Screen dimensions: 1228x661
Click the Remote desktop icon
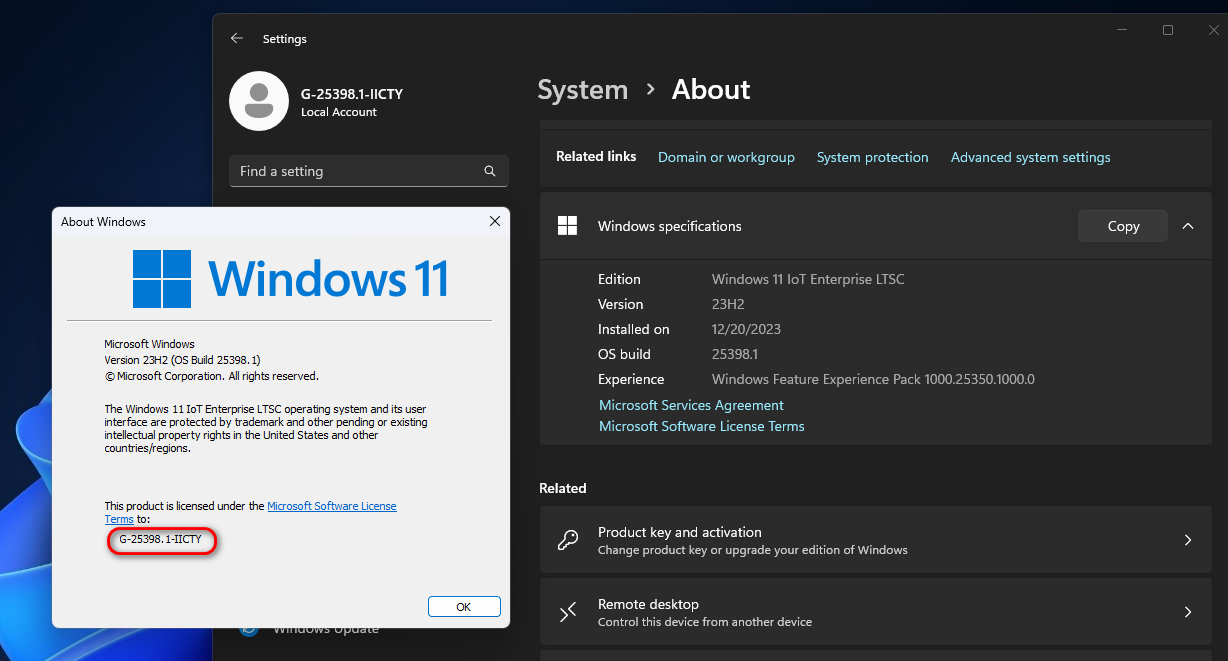point(567,612)
